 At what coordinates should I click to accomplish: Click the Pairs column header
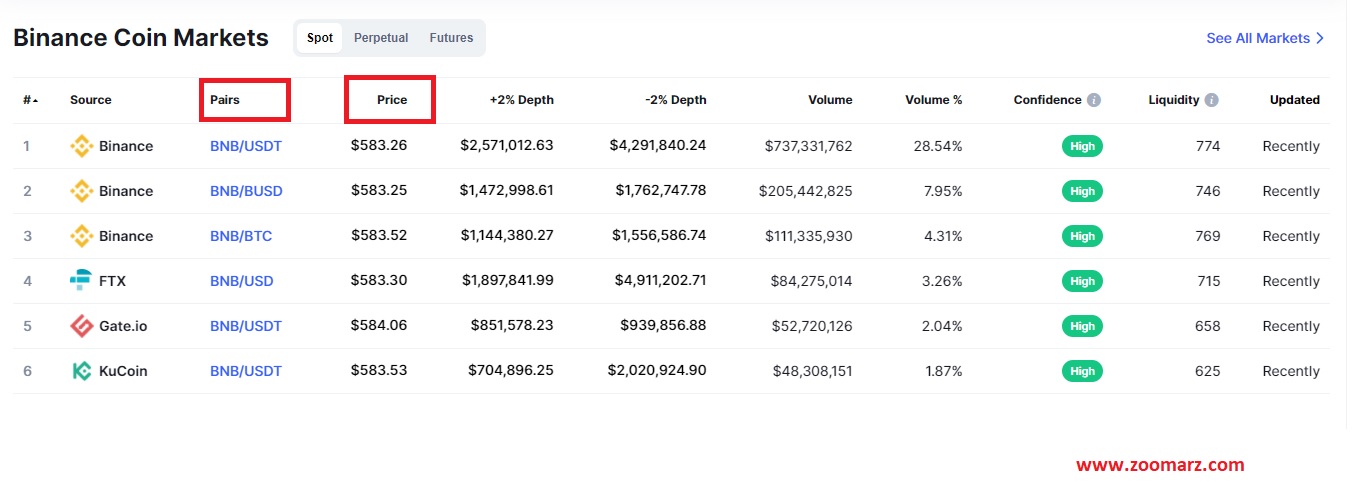click(x=225, y=100)
